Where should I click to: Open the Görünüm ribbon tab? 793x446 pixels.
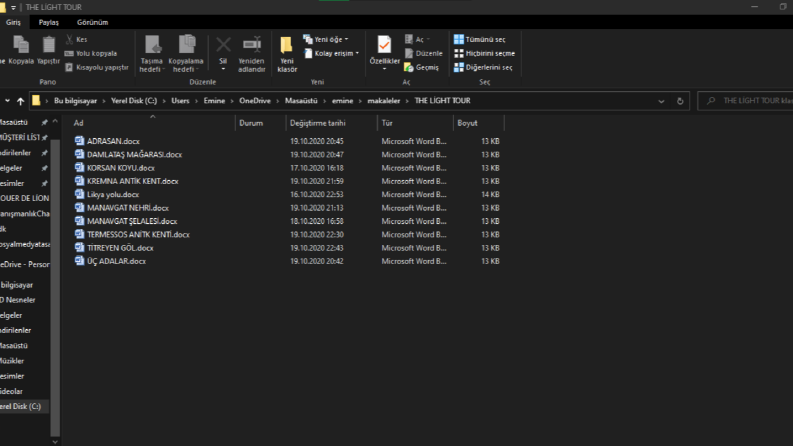point(92,22)
